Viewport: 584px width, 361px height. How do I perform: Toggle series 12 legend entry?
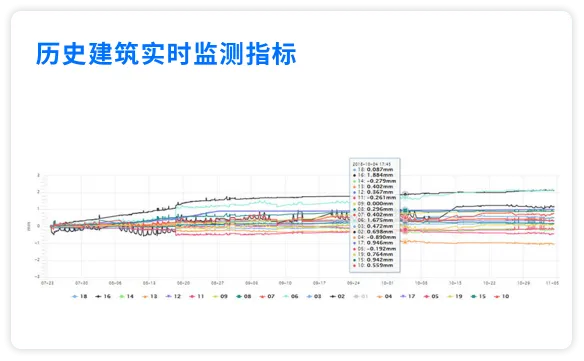click(173, 297)
